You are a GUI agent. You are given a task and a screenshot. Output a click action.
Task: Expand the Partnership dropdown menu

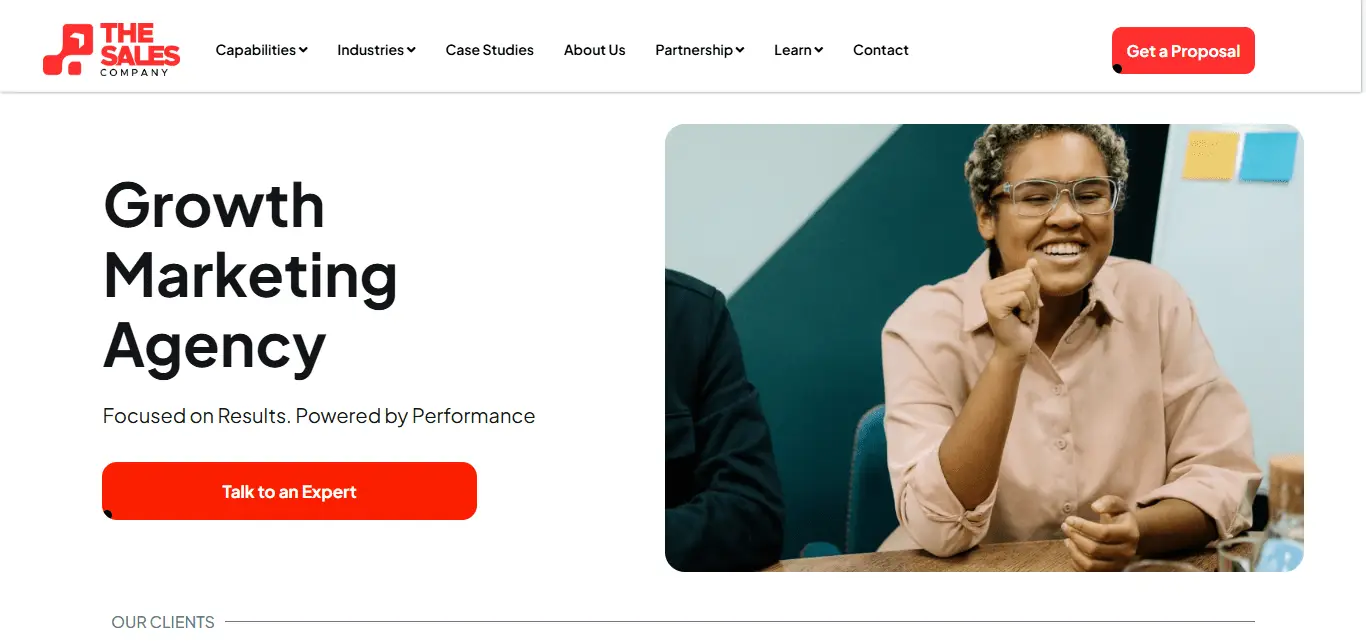tap(694, 50)
